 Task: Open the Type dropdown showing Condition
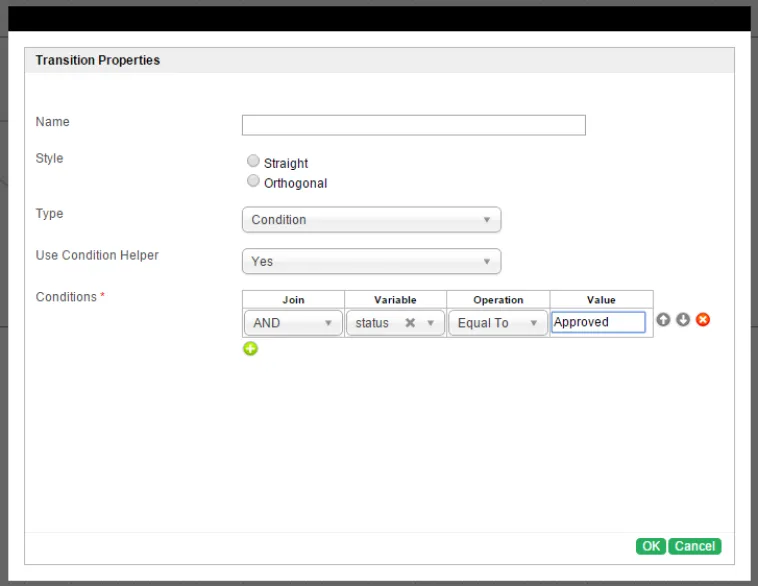371,220
